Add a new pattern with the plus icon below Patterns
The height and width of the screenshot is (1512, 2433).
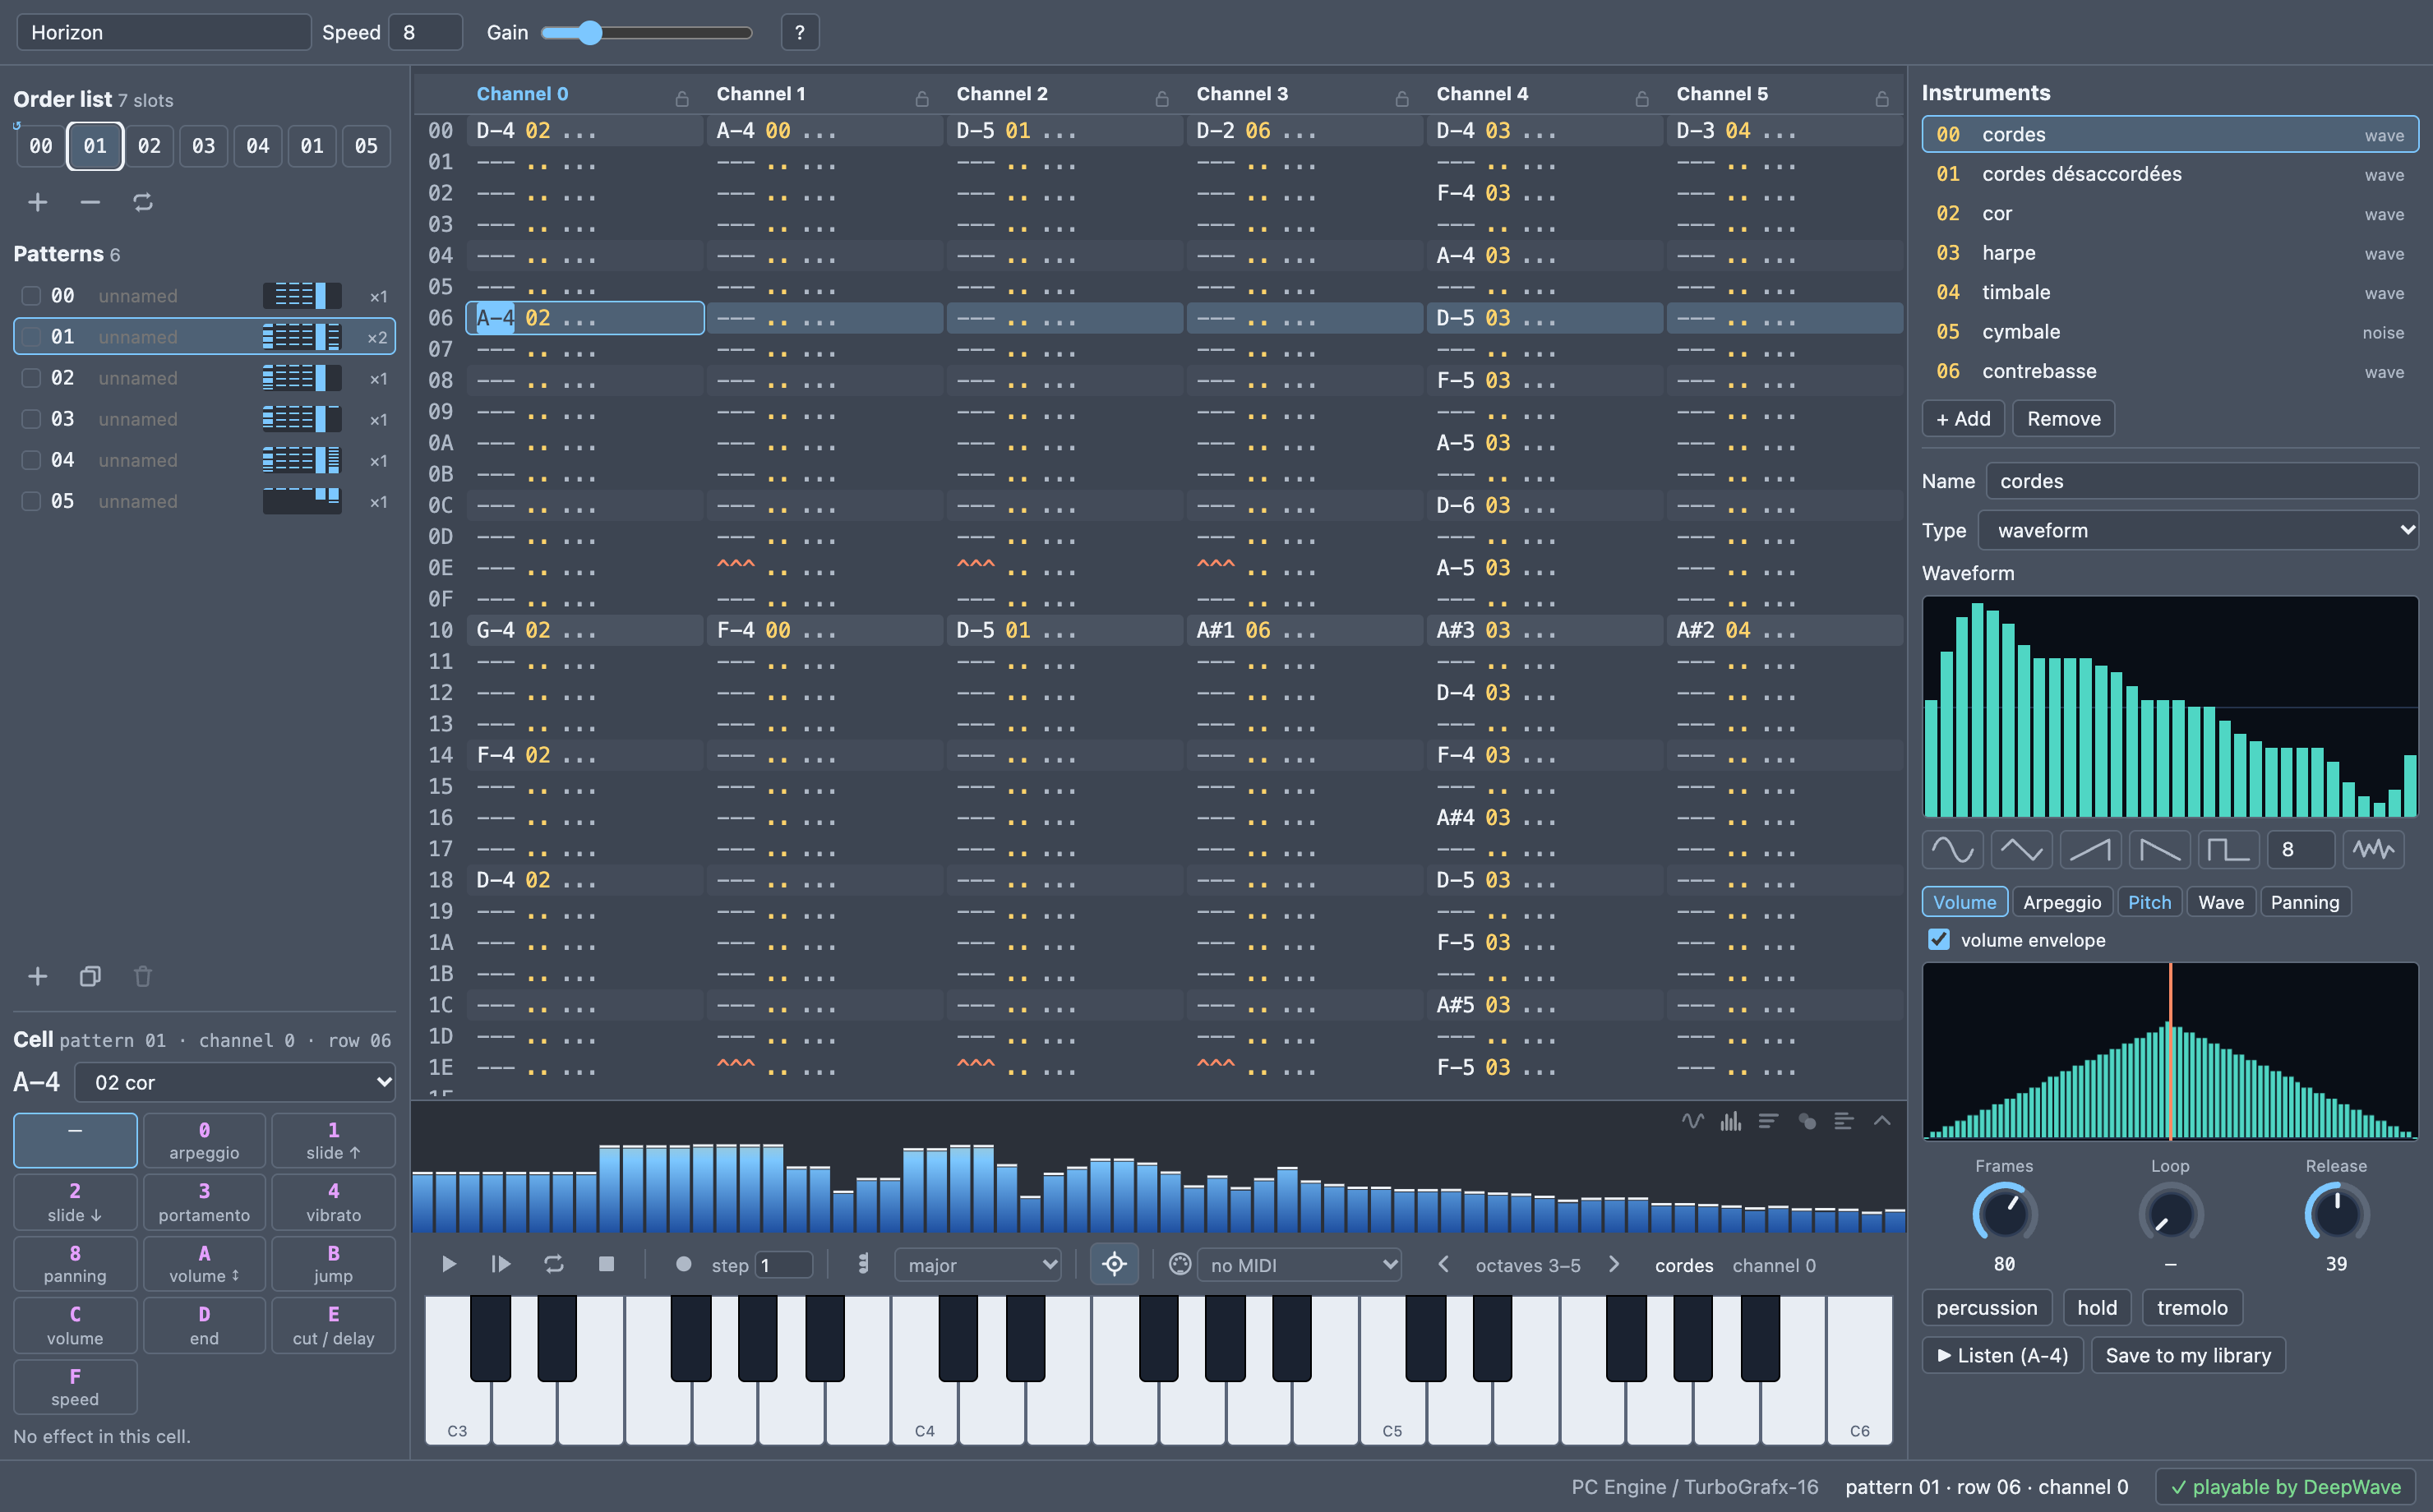coord(38,976)
